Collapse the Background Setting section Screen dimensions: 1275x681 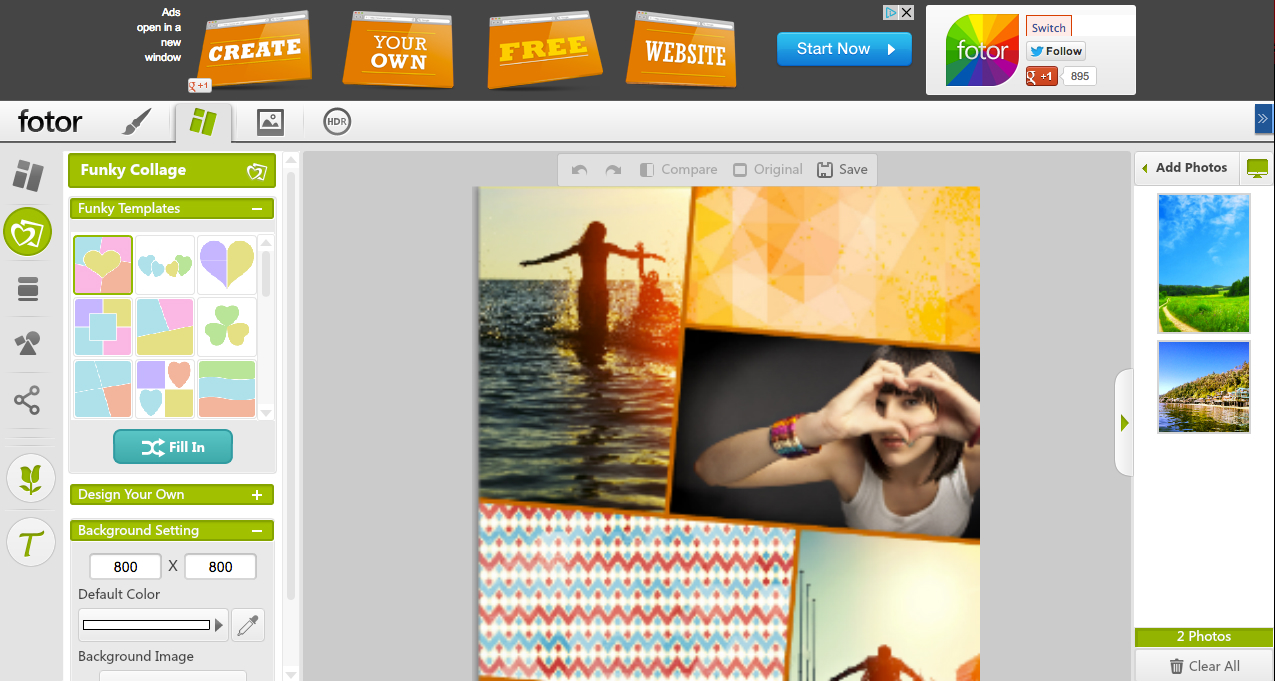[257, 531]
